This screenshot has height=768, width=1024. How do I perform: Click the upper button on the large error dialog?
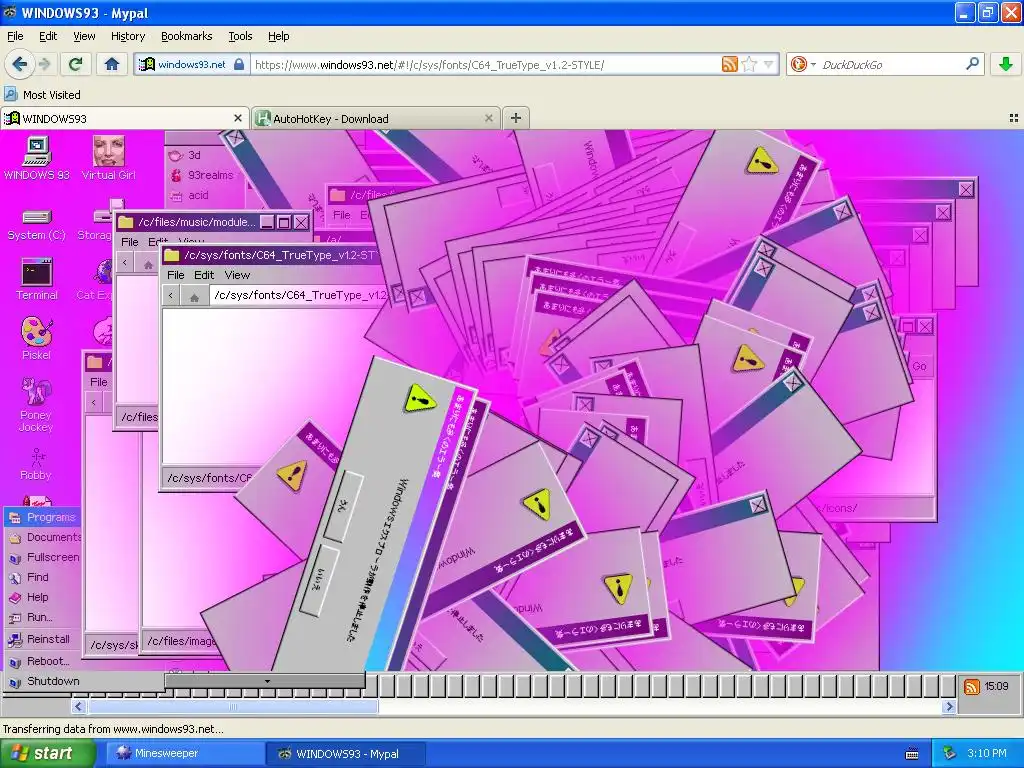[344, 507]
